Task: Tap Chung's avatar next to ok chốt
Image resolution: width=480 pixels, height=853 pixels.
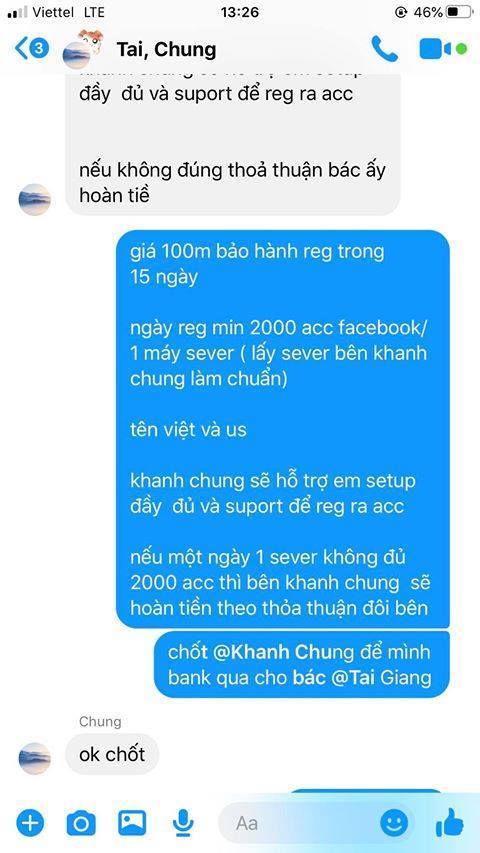Action: pos(34,758)
